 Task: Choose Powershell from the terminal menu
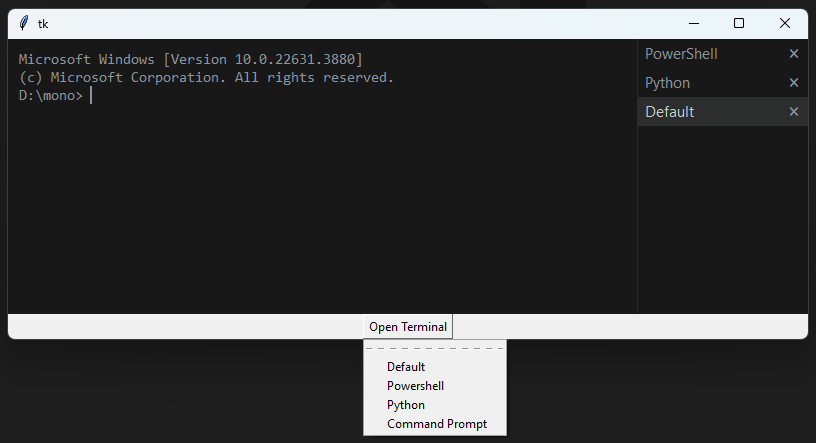(435, 386)
